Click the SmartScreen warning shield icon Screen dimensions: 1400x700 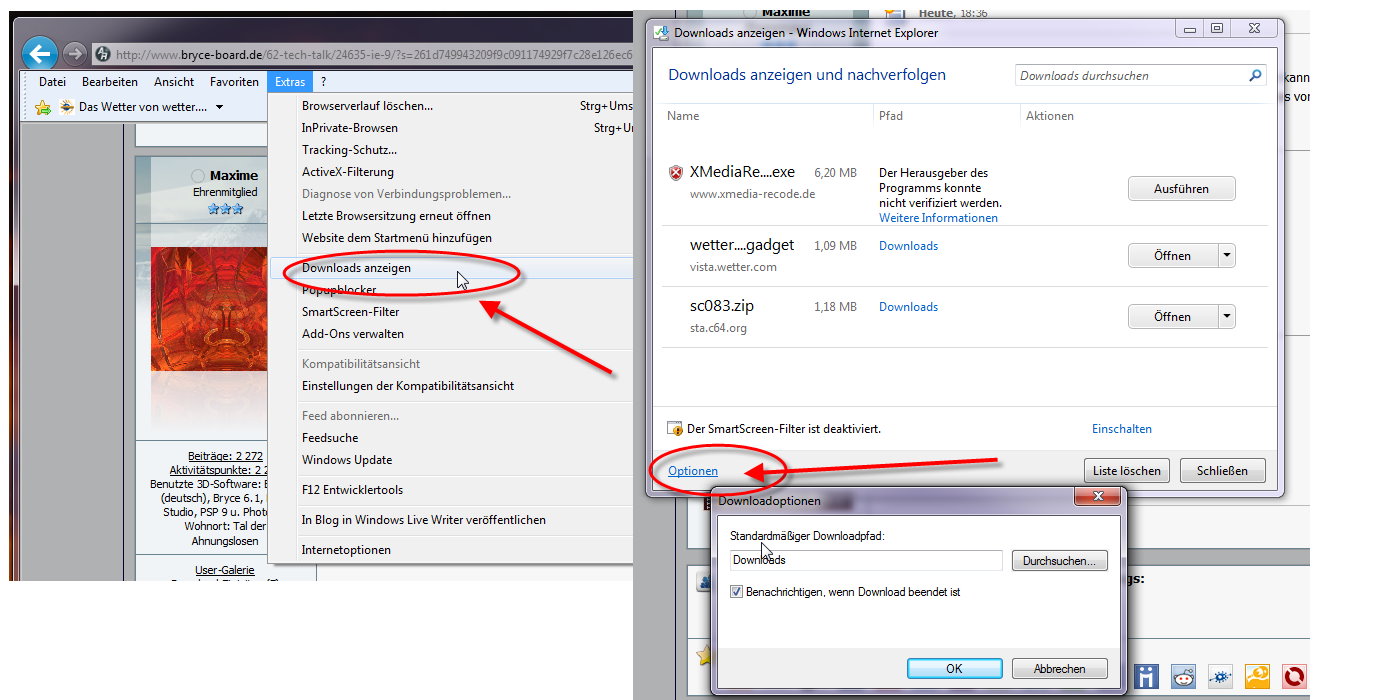pos(675,429)
